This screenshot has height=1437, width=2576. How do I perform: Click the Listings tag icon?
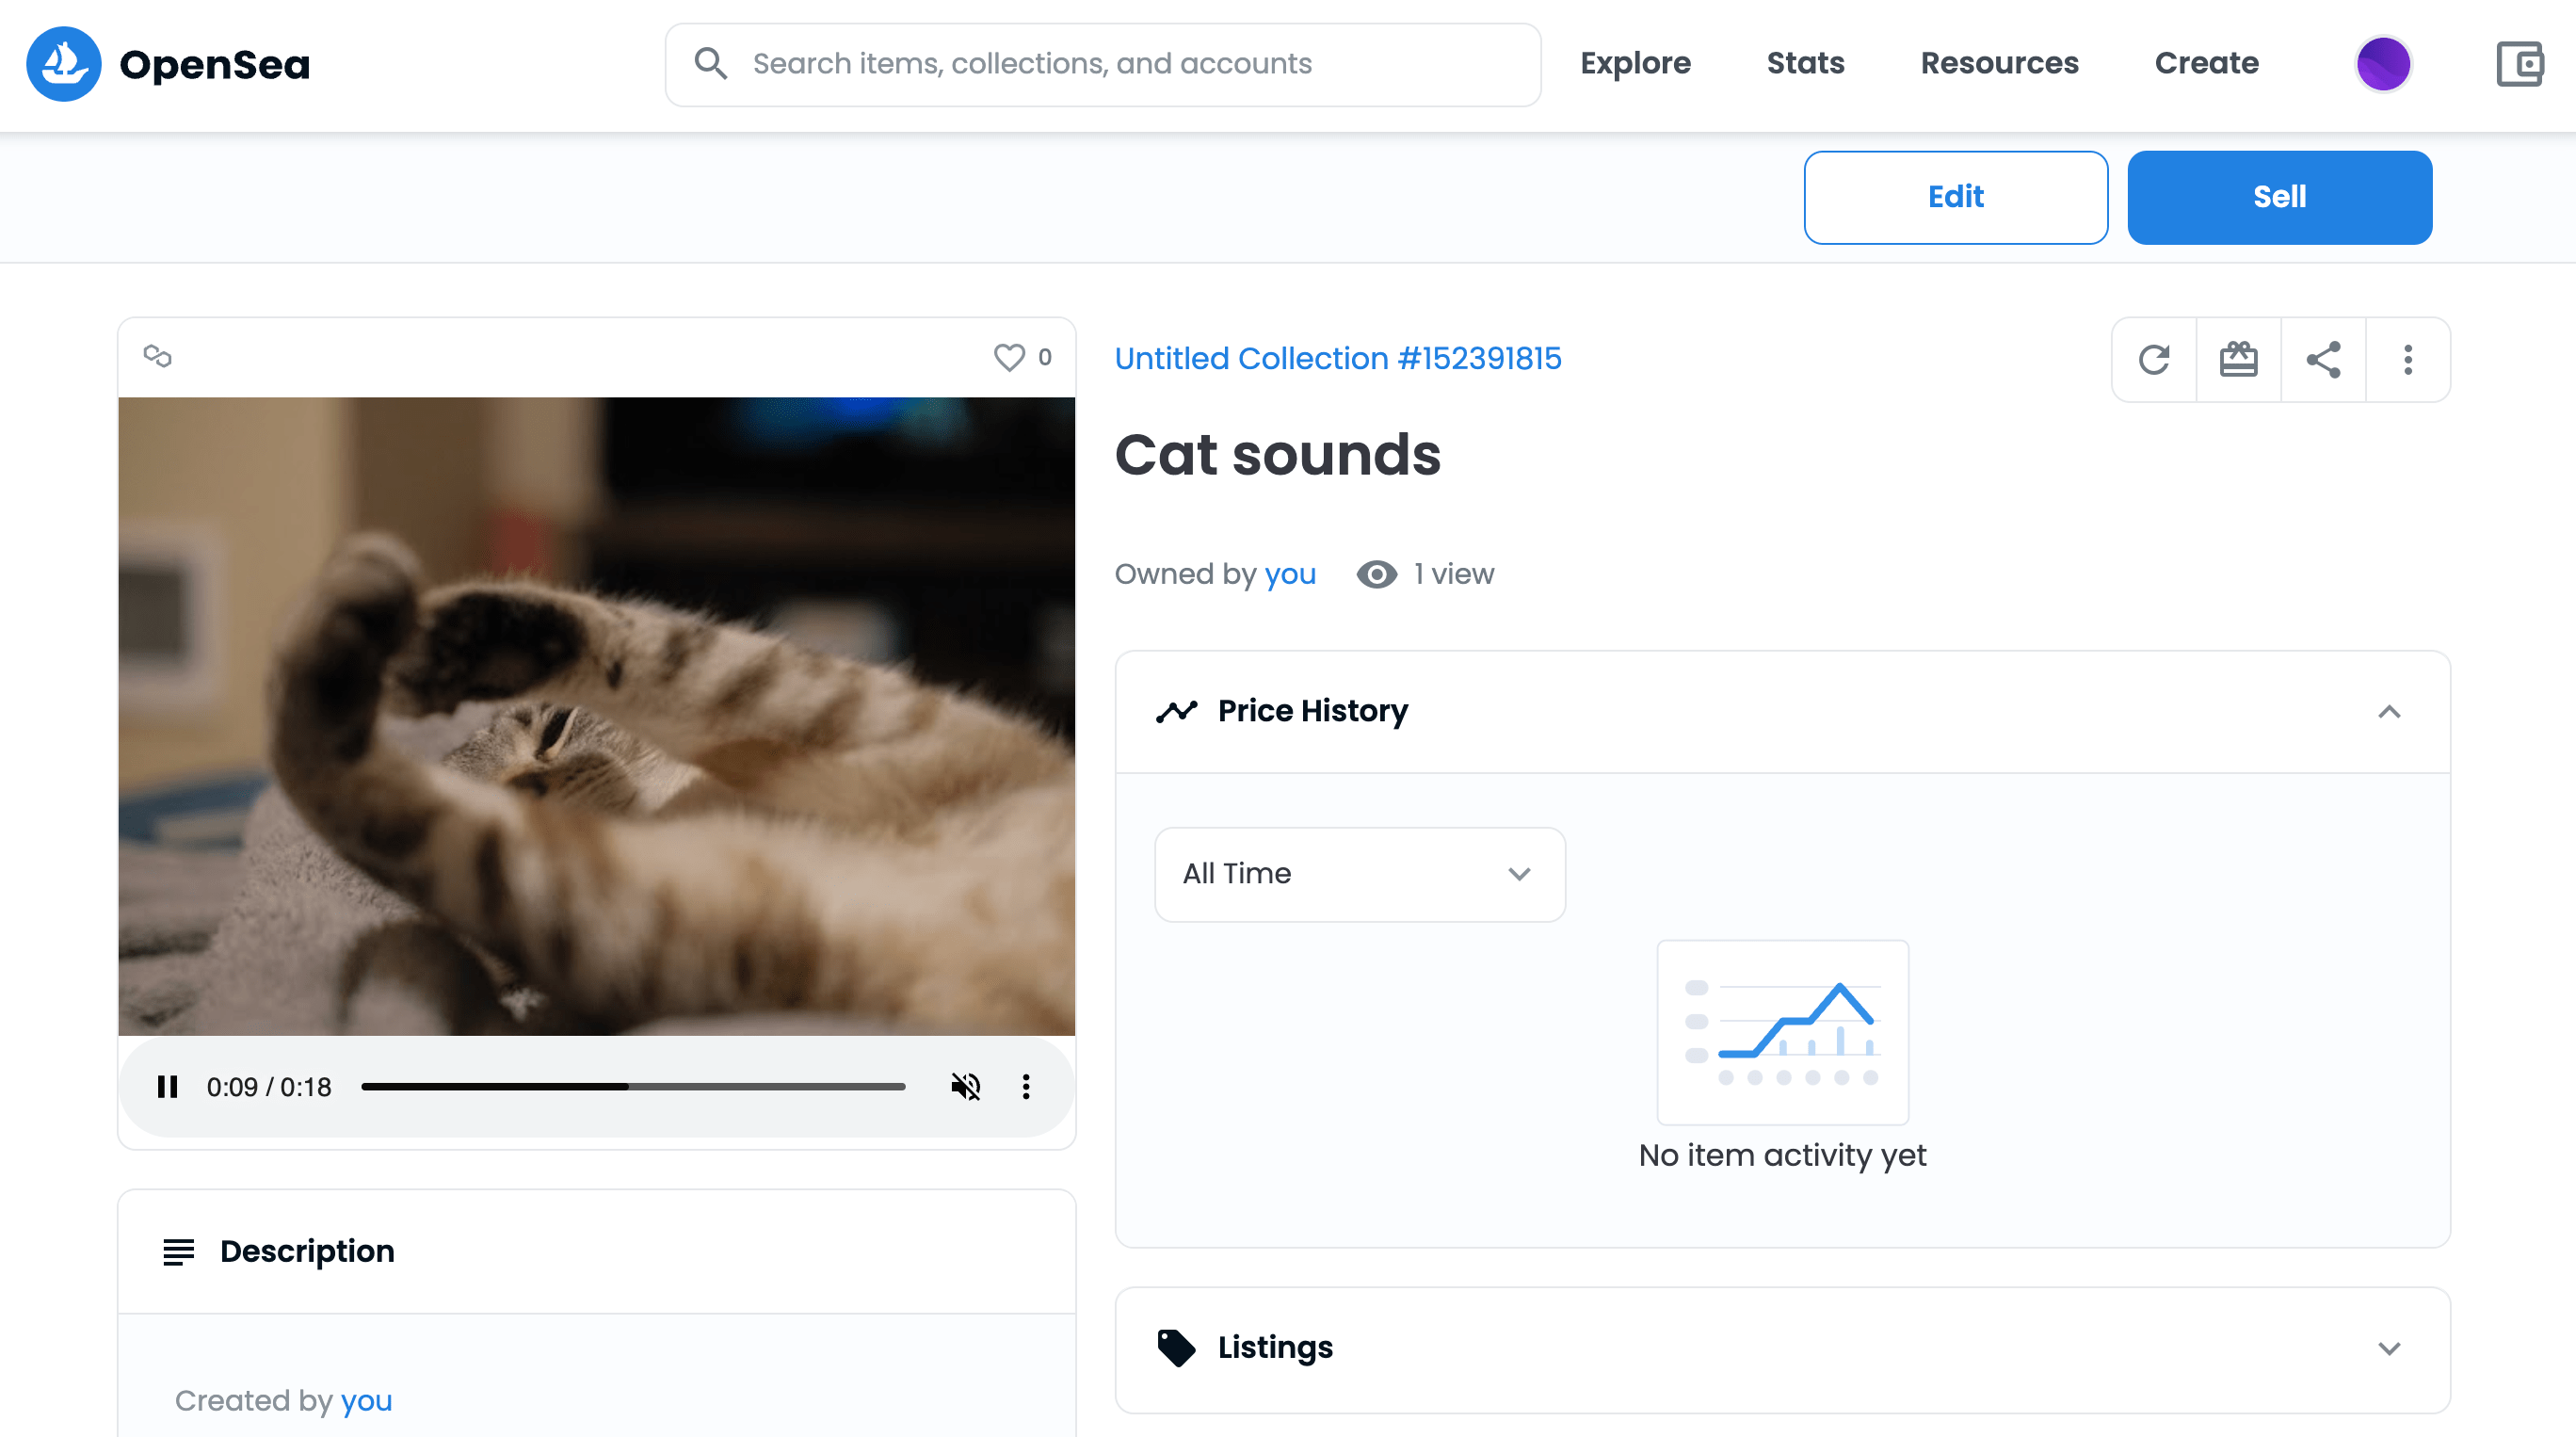[x=1176, y=1347]
